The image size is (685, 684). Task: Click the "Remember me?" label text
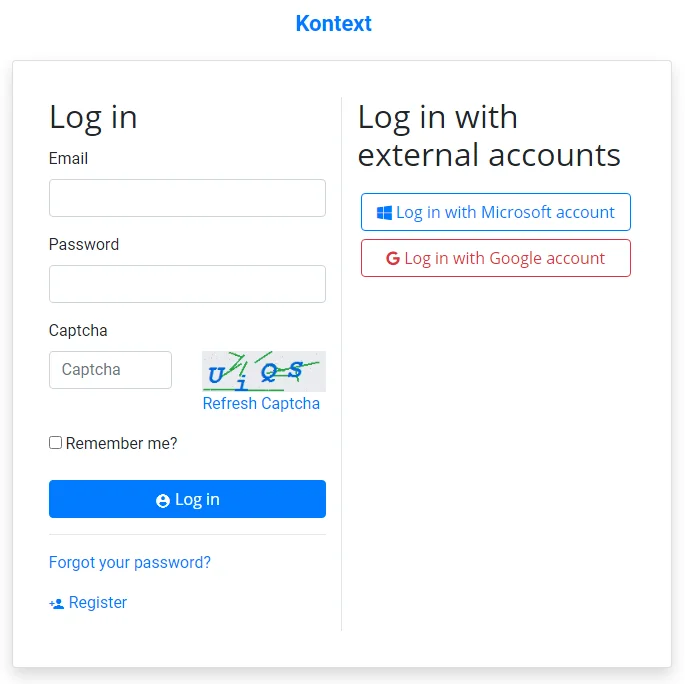121,443
